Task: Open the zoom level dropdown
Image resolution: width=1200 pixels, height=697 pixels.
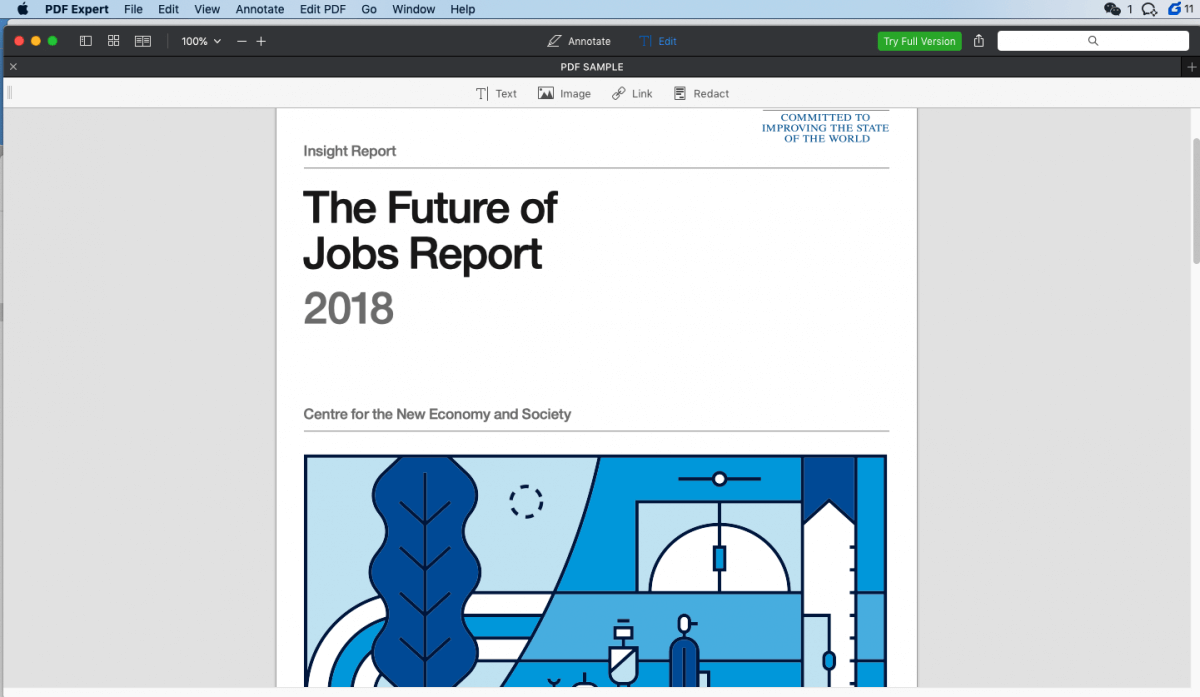Action: 200,41
